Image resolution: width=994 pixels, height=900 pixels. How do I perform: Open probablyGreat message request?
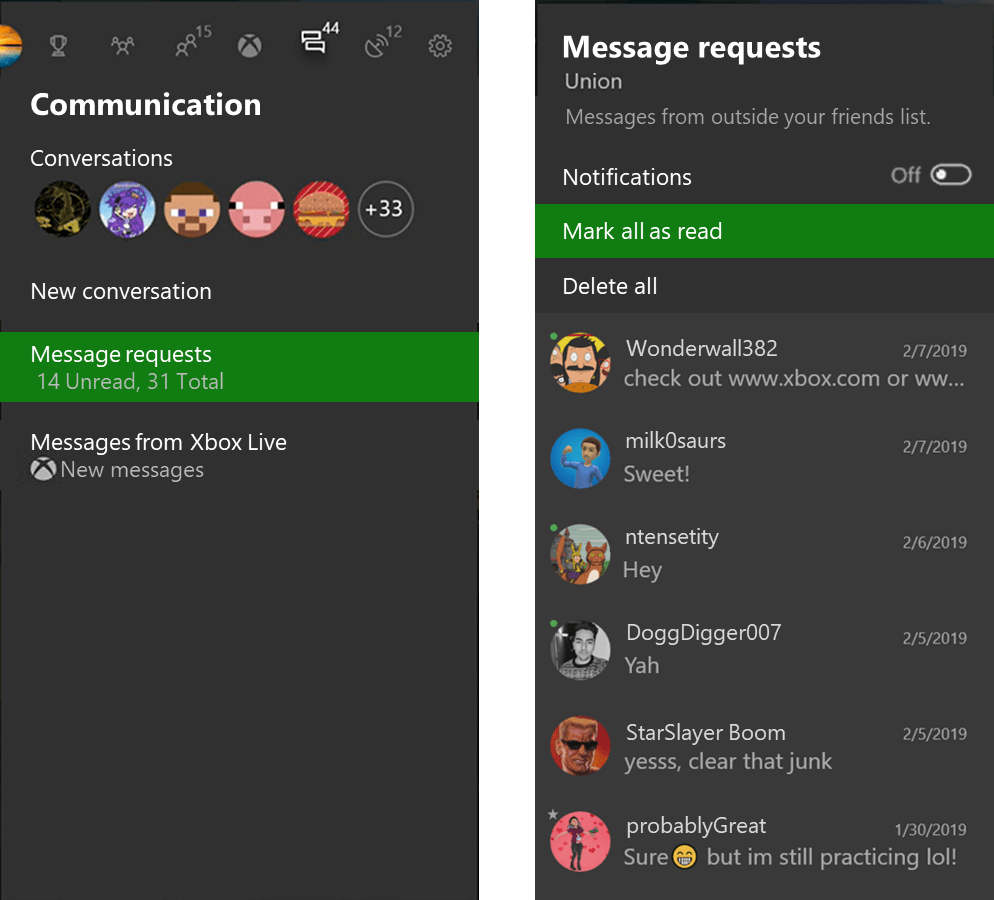click(x=765, y=842)
